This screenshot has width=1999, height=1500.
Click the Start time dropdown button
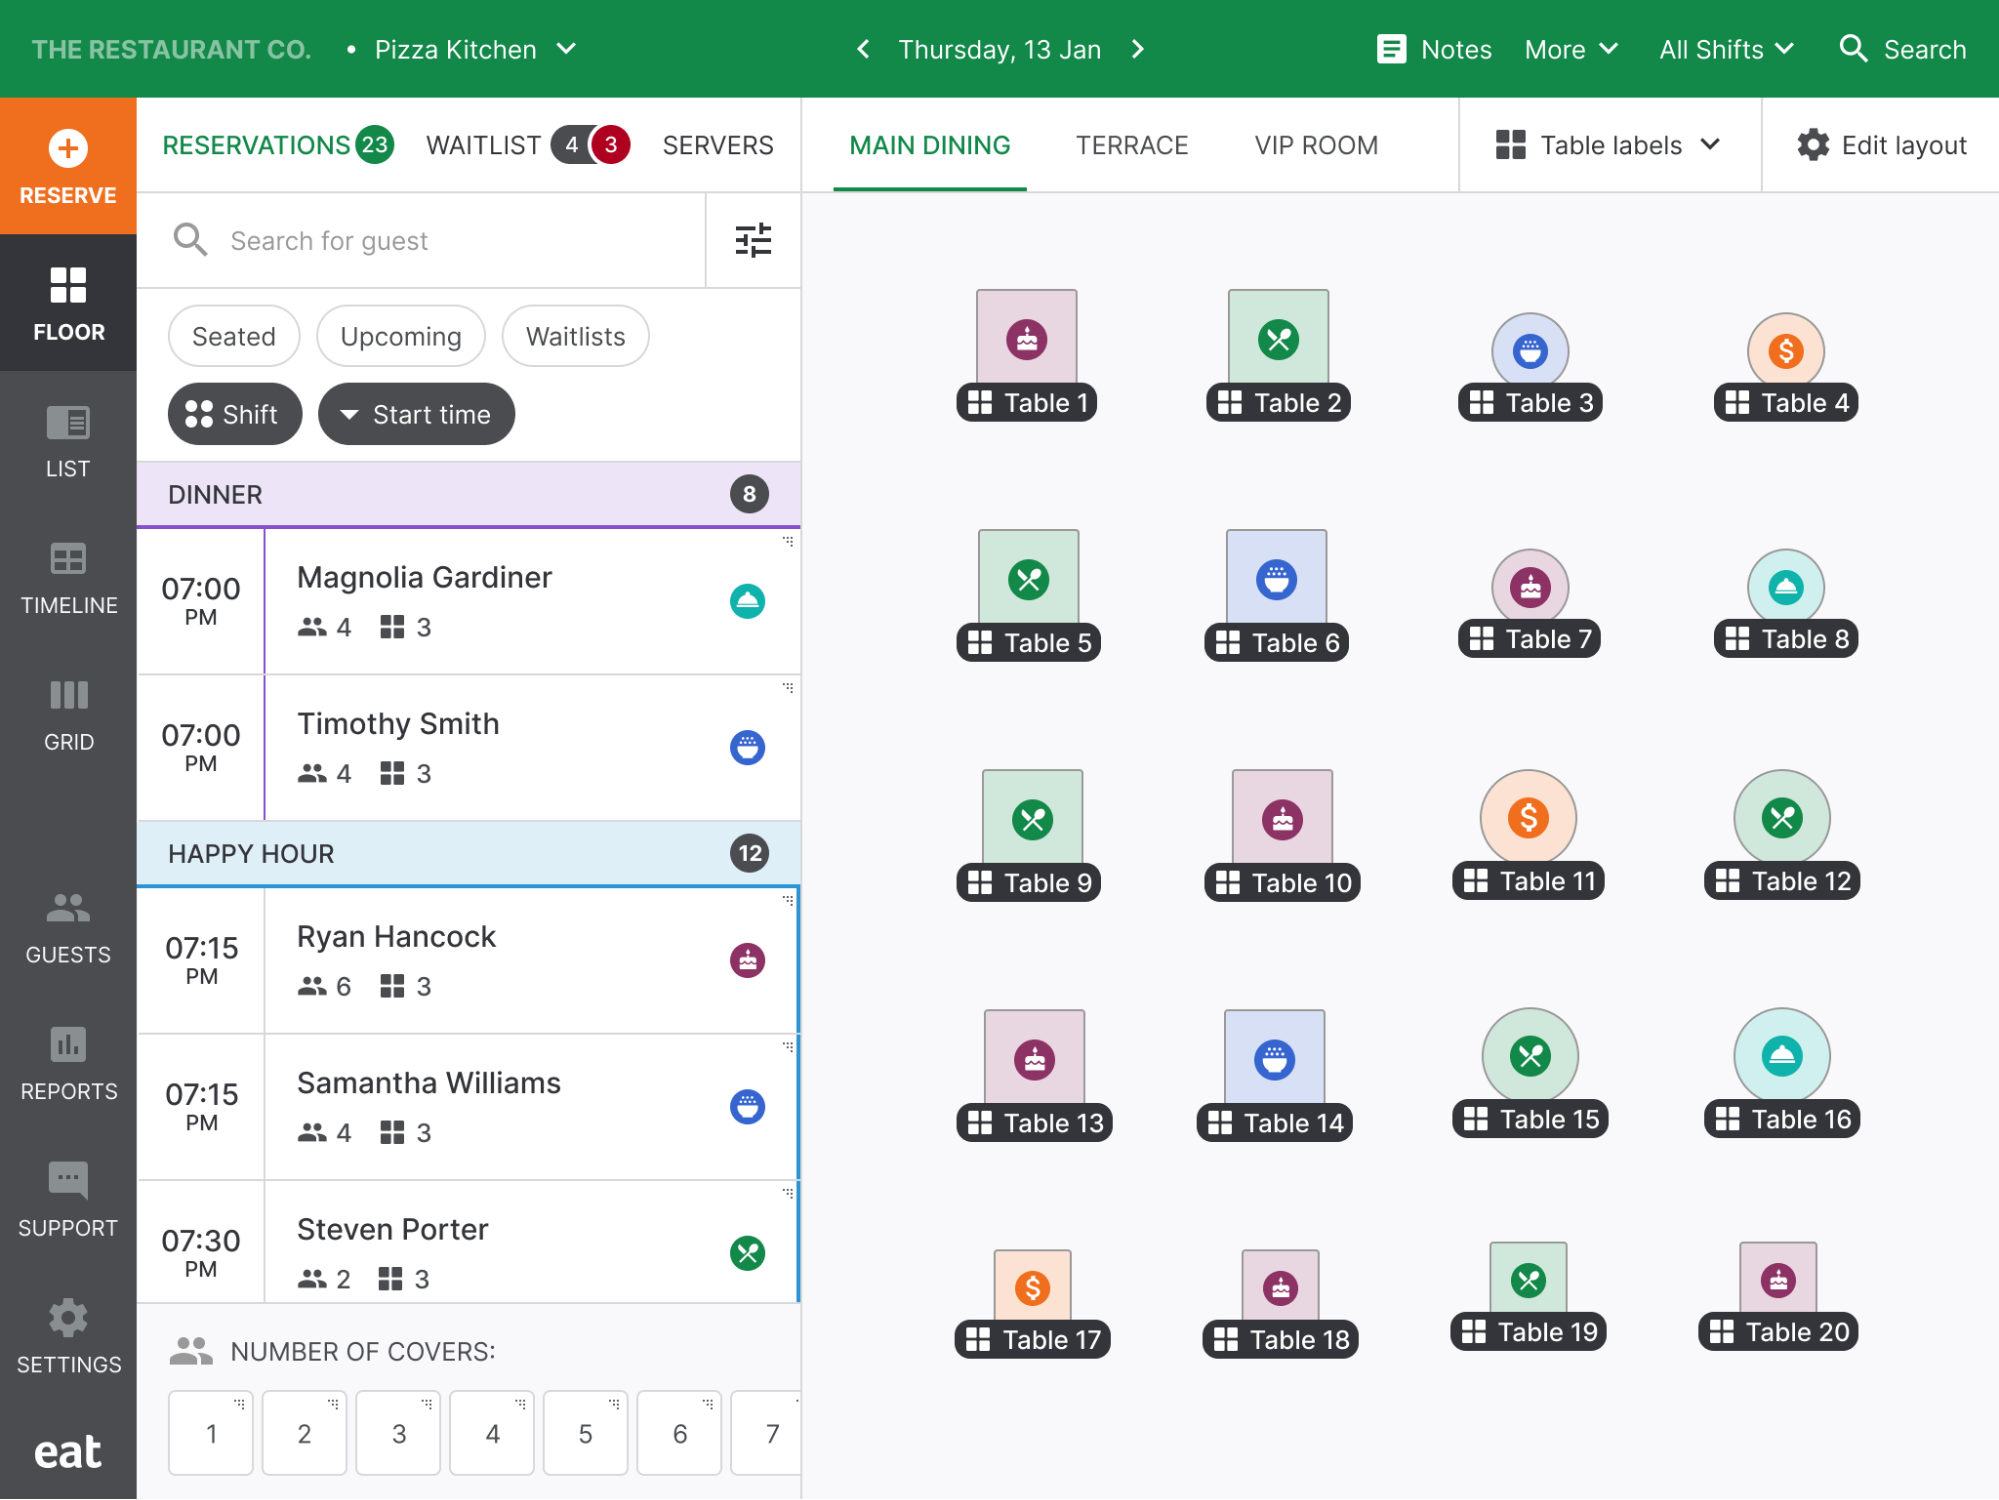point(417,414)
